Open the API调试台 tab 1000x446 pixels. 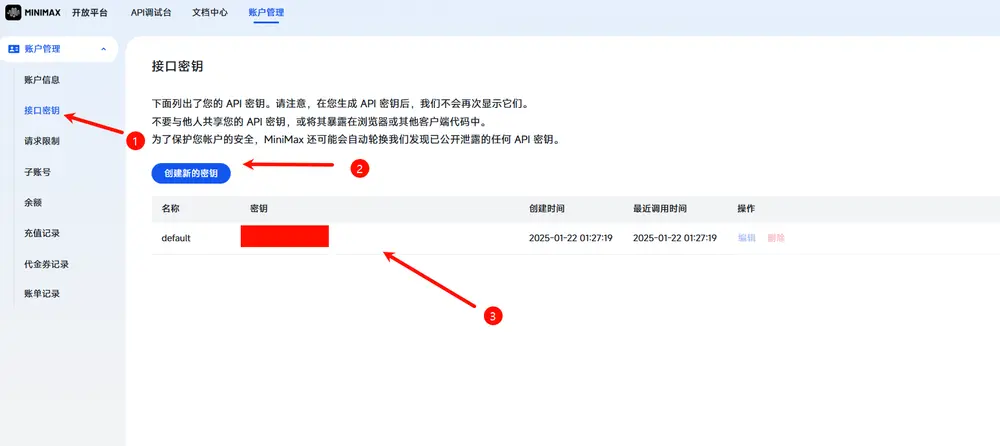click(151, 12)
